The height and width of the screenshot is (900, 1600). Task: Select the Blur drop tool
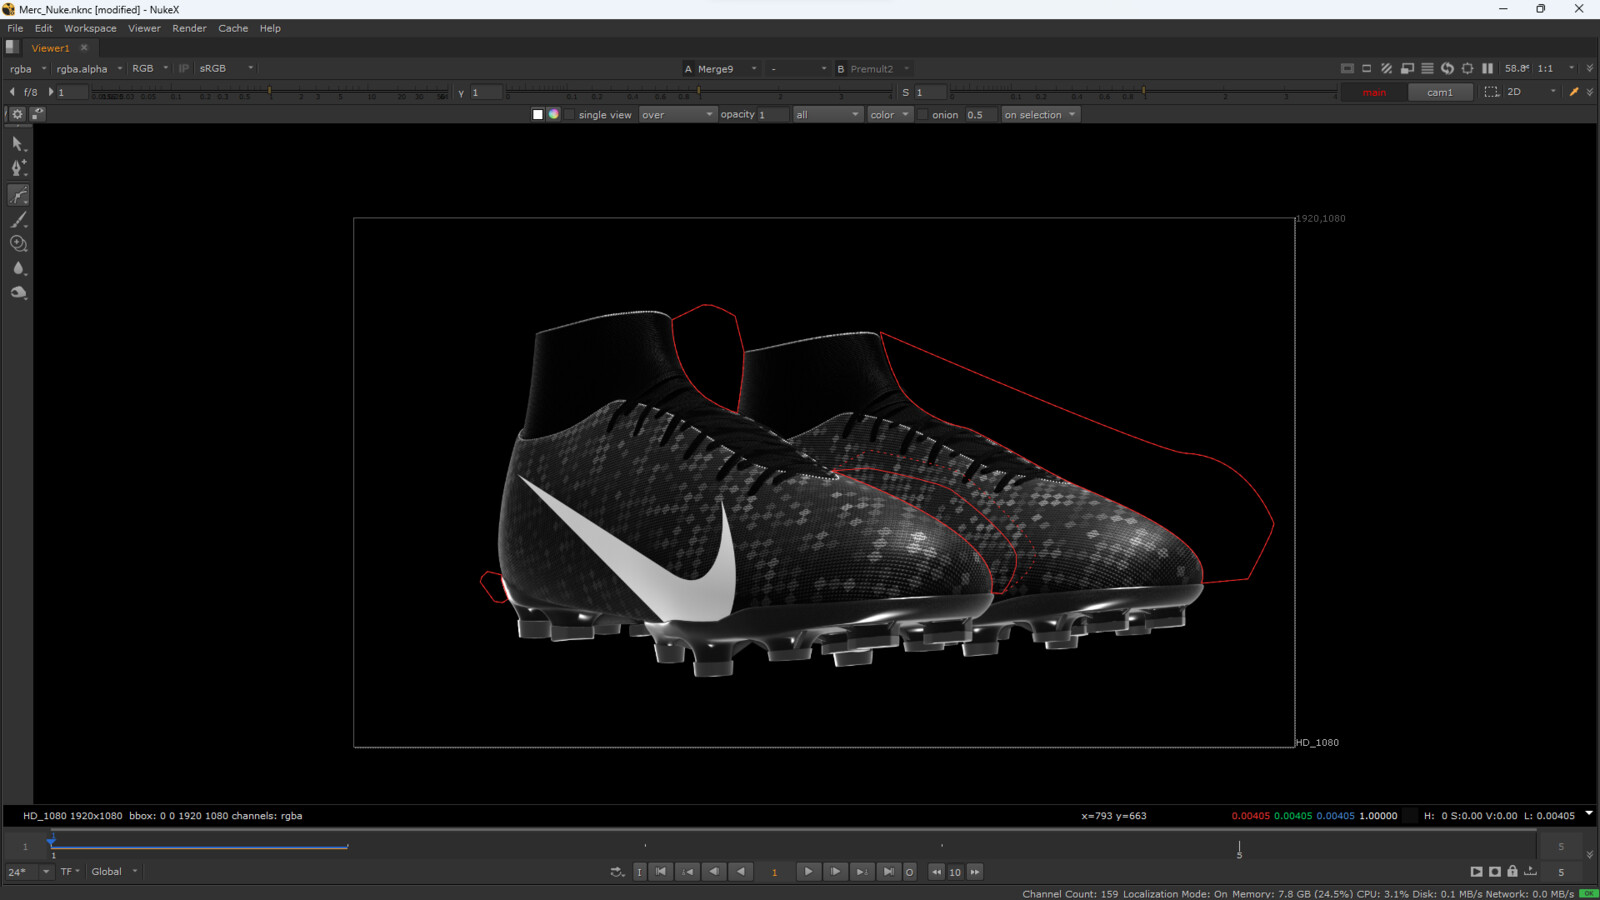click(x=18, y=268)
